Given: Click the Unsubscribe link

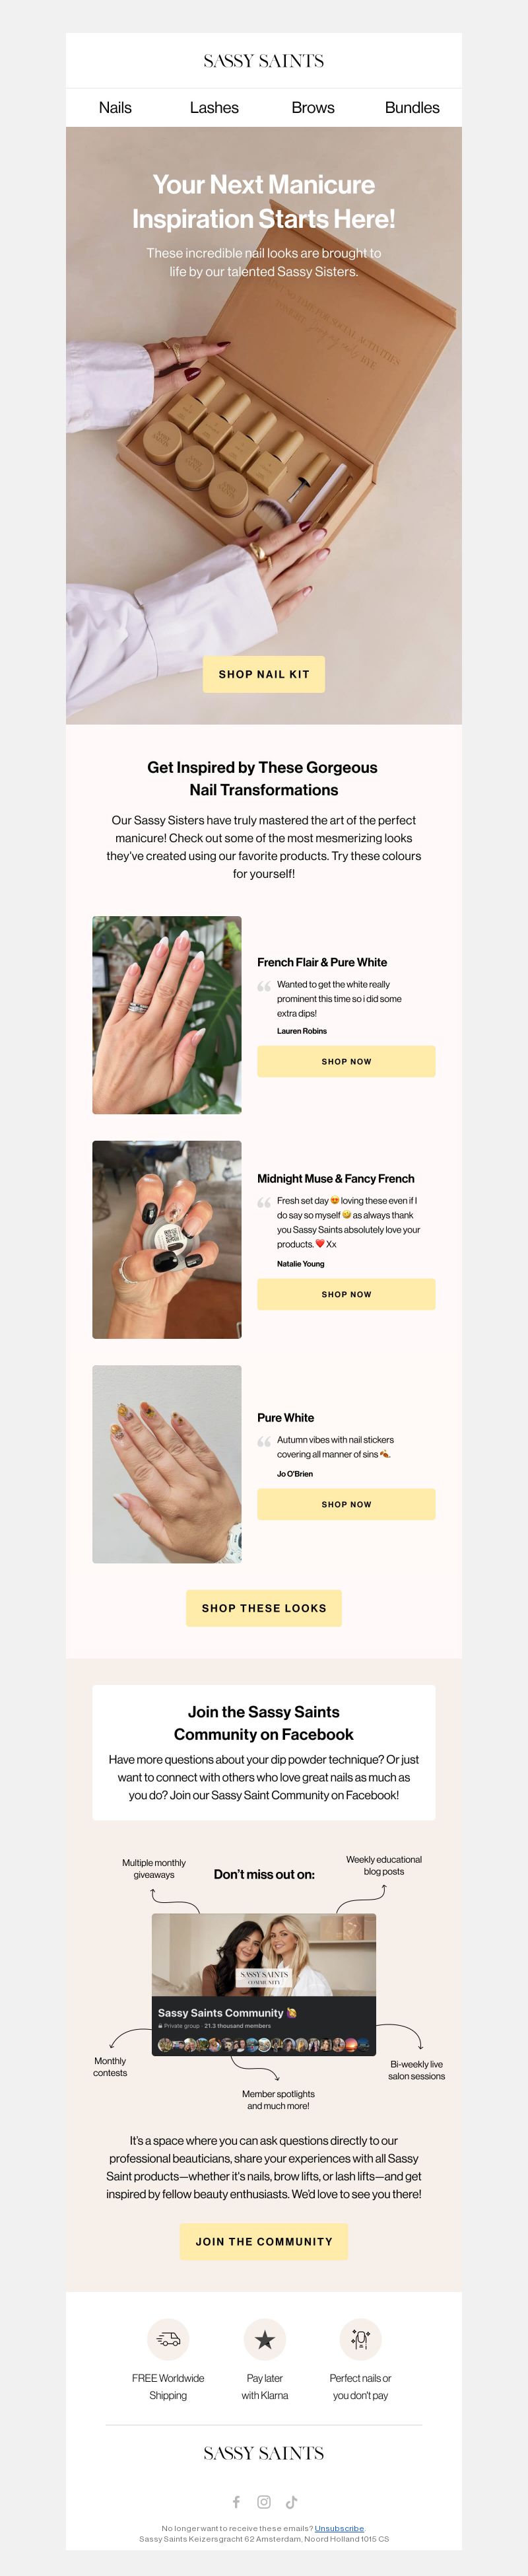Looking at the screenshot, I should point(339,2528).
